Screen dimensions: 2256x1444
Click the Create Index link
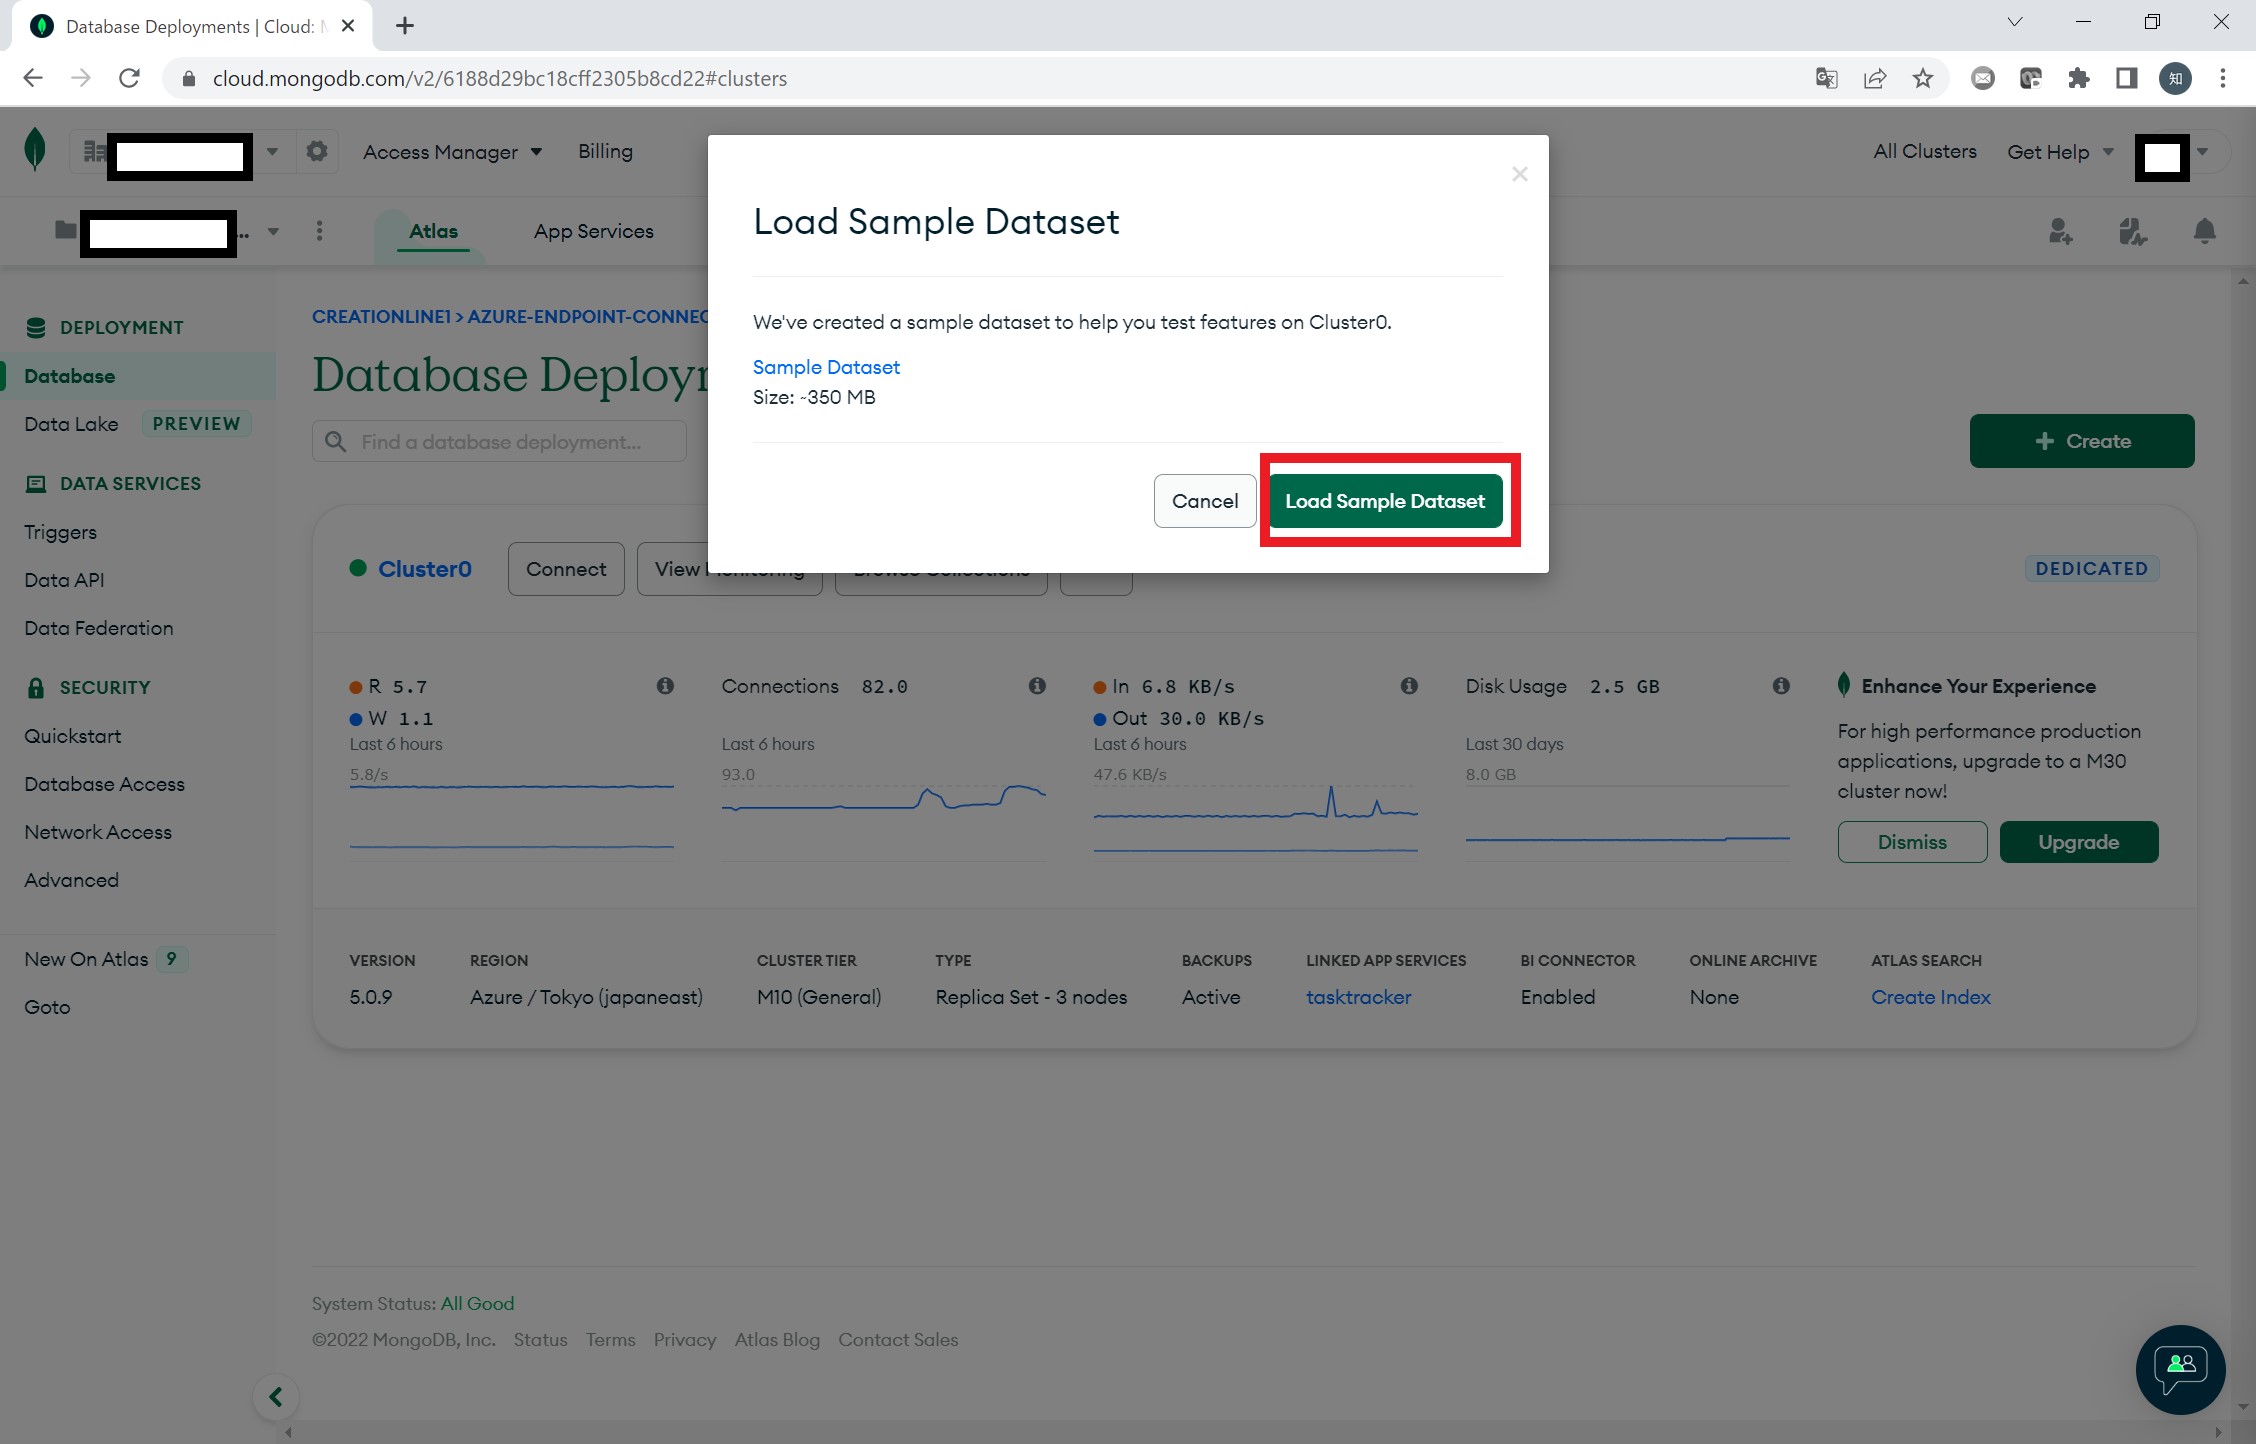(x=1930, y=997)
